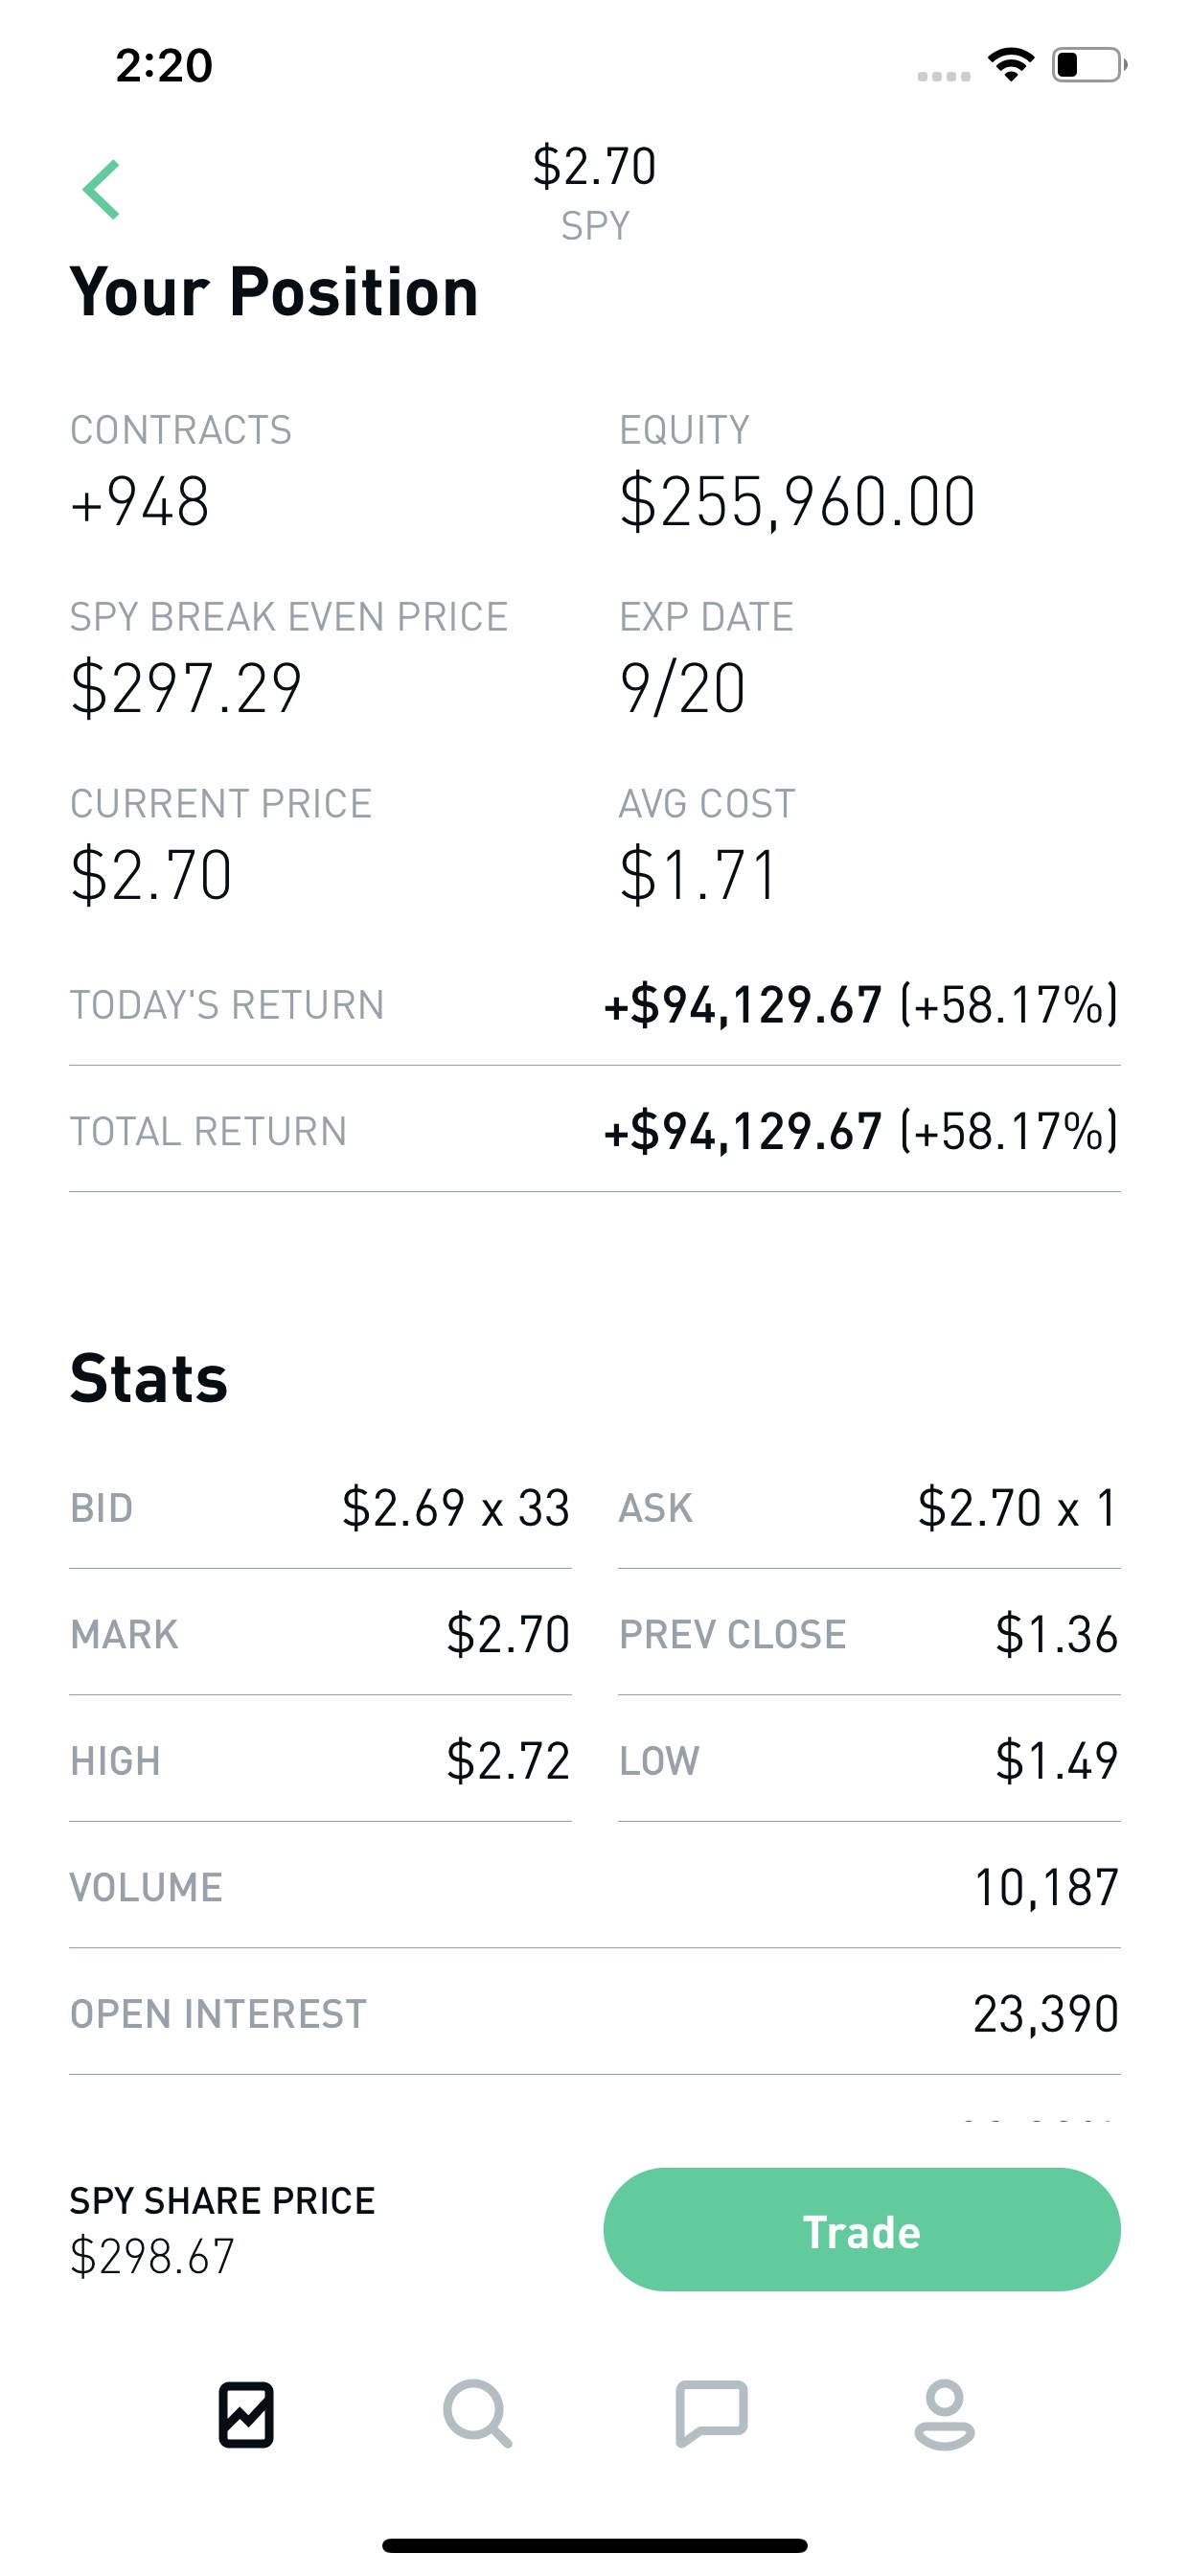Tap the Ask $2.70 x 1 row
The width and height of the screenshot is (1190, 2576).
click(x=868, y=1508)
